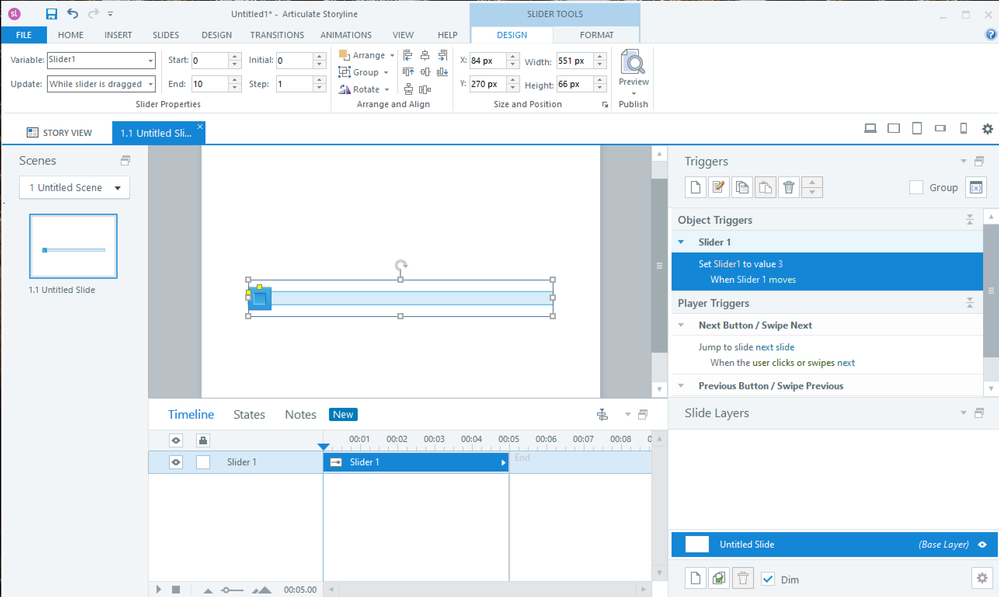
Task: Duplicate the selected slide layer
Action: click(719, 578)
